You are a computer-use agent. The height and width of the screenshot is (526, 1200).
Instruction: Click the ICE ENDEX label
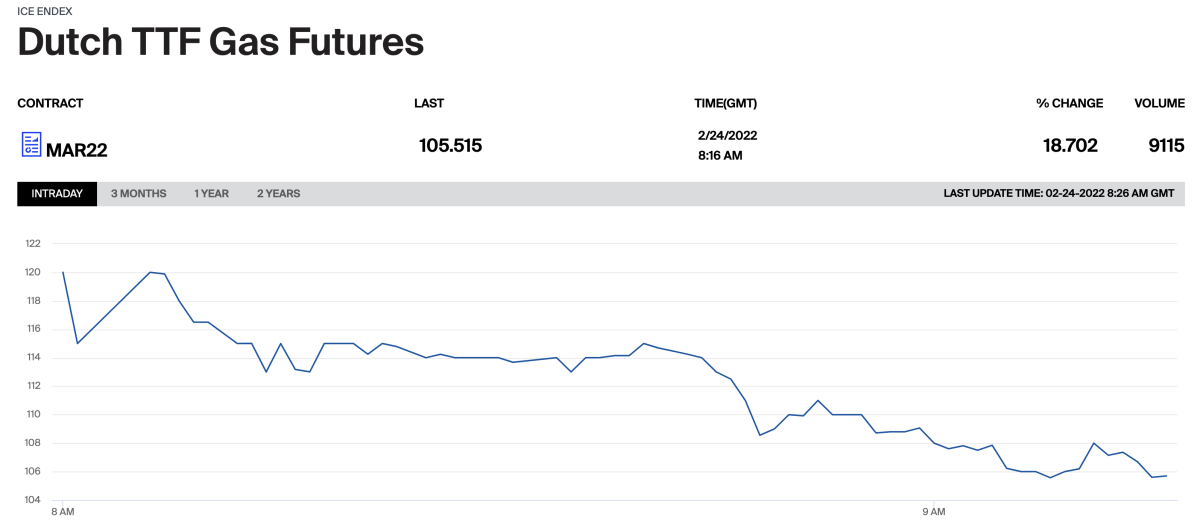(x=46, y=9)
